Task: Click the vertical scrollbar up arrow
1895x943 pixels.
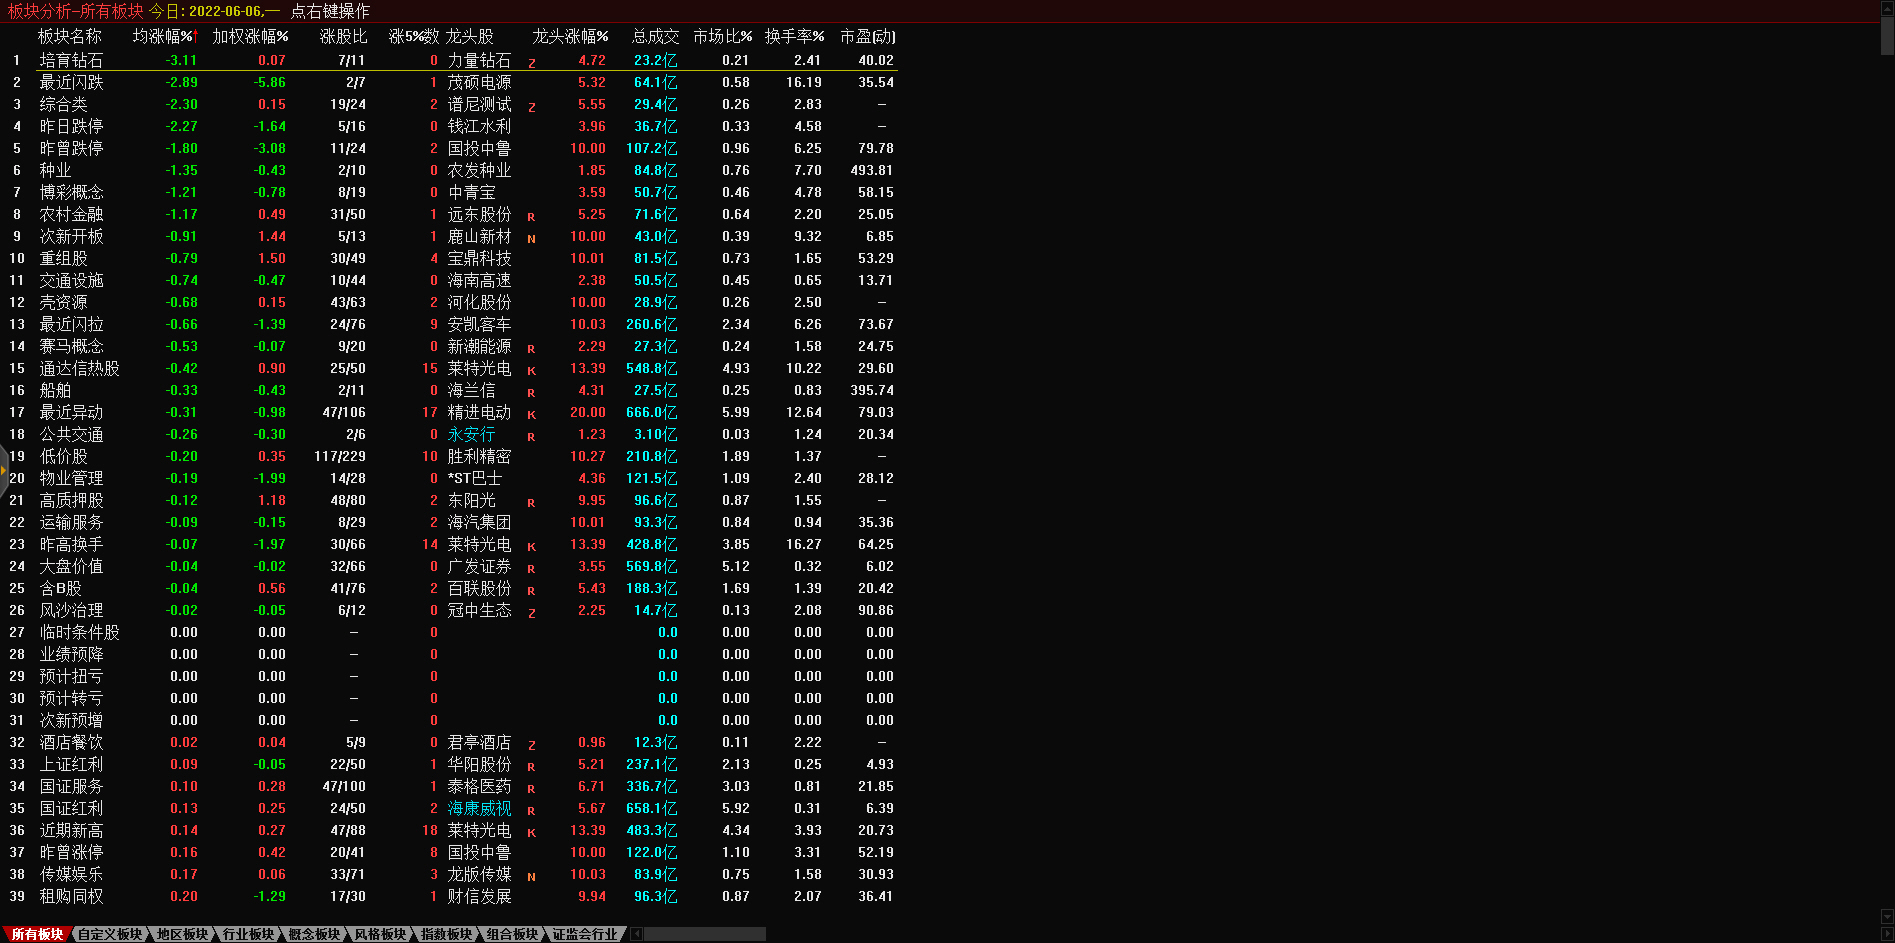Action: (x=1887, y=6)
